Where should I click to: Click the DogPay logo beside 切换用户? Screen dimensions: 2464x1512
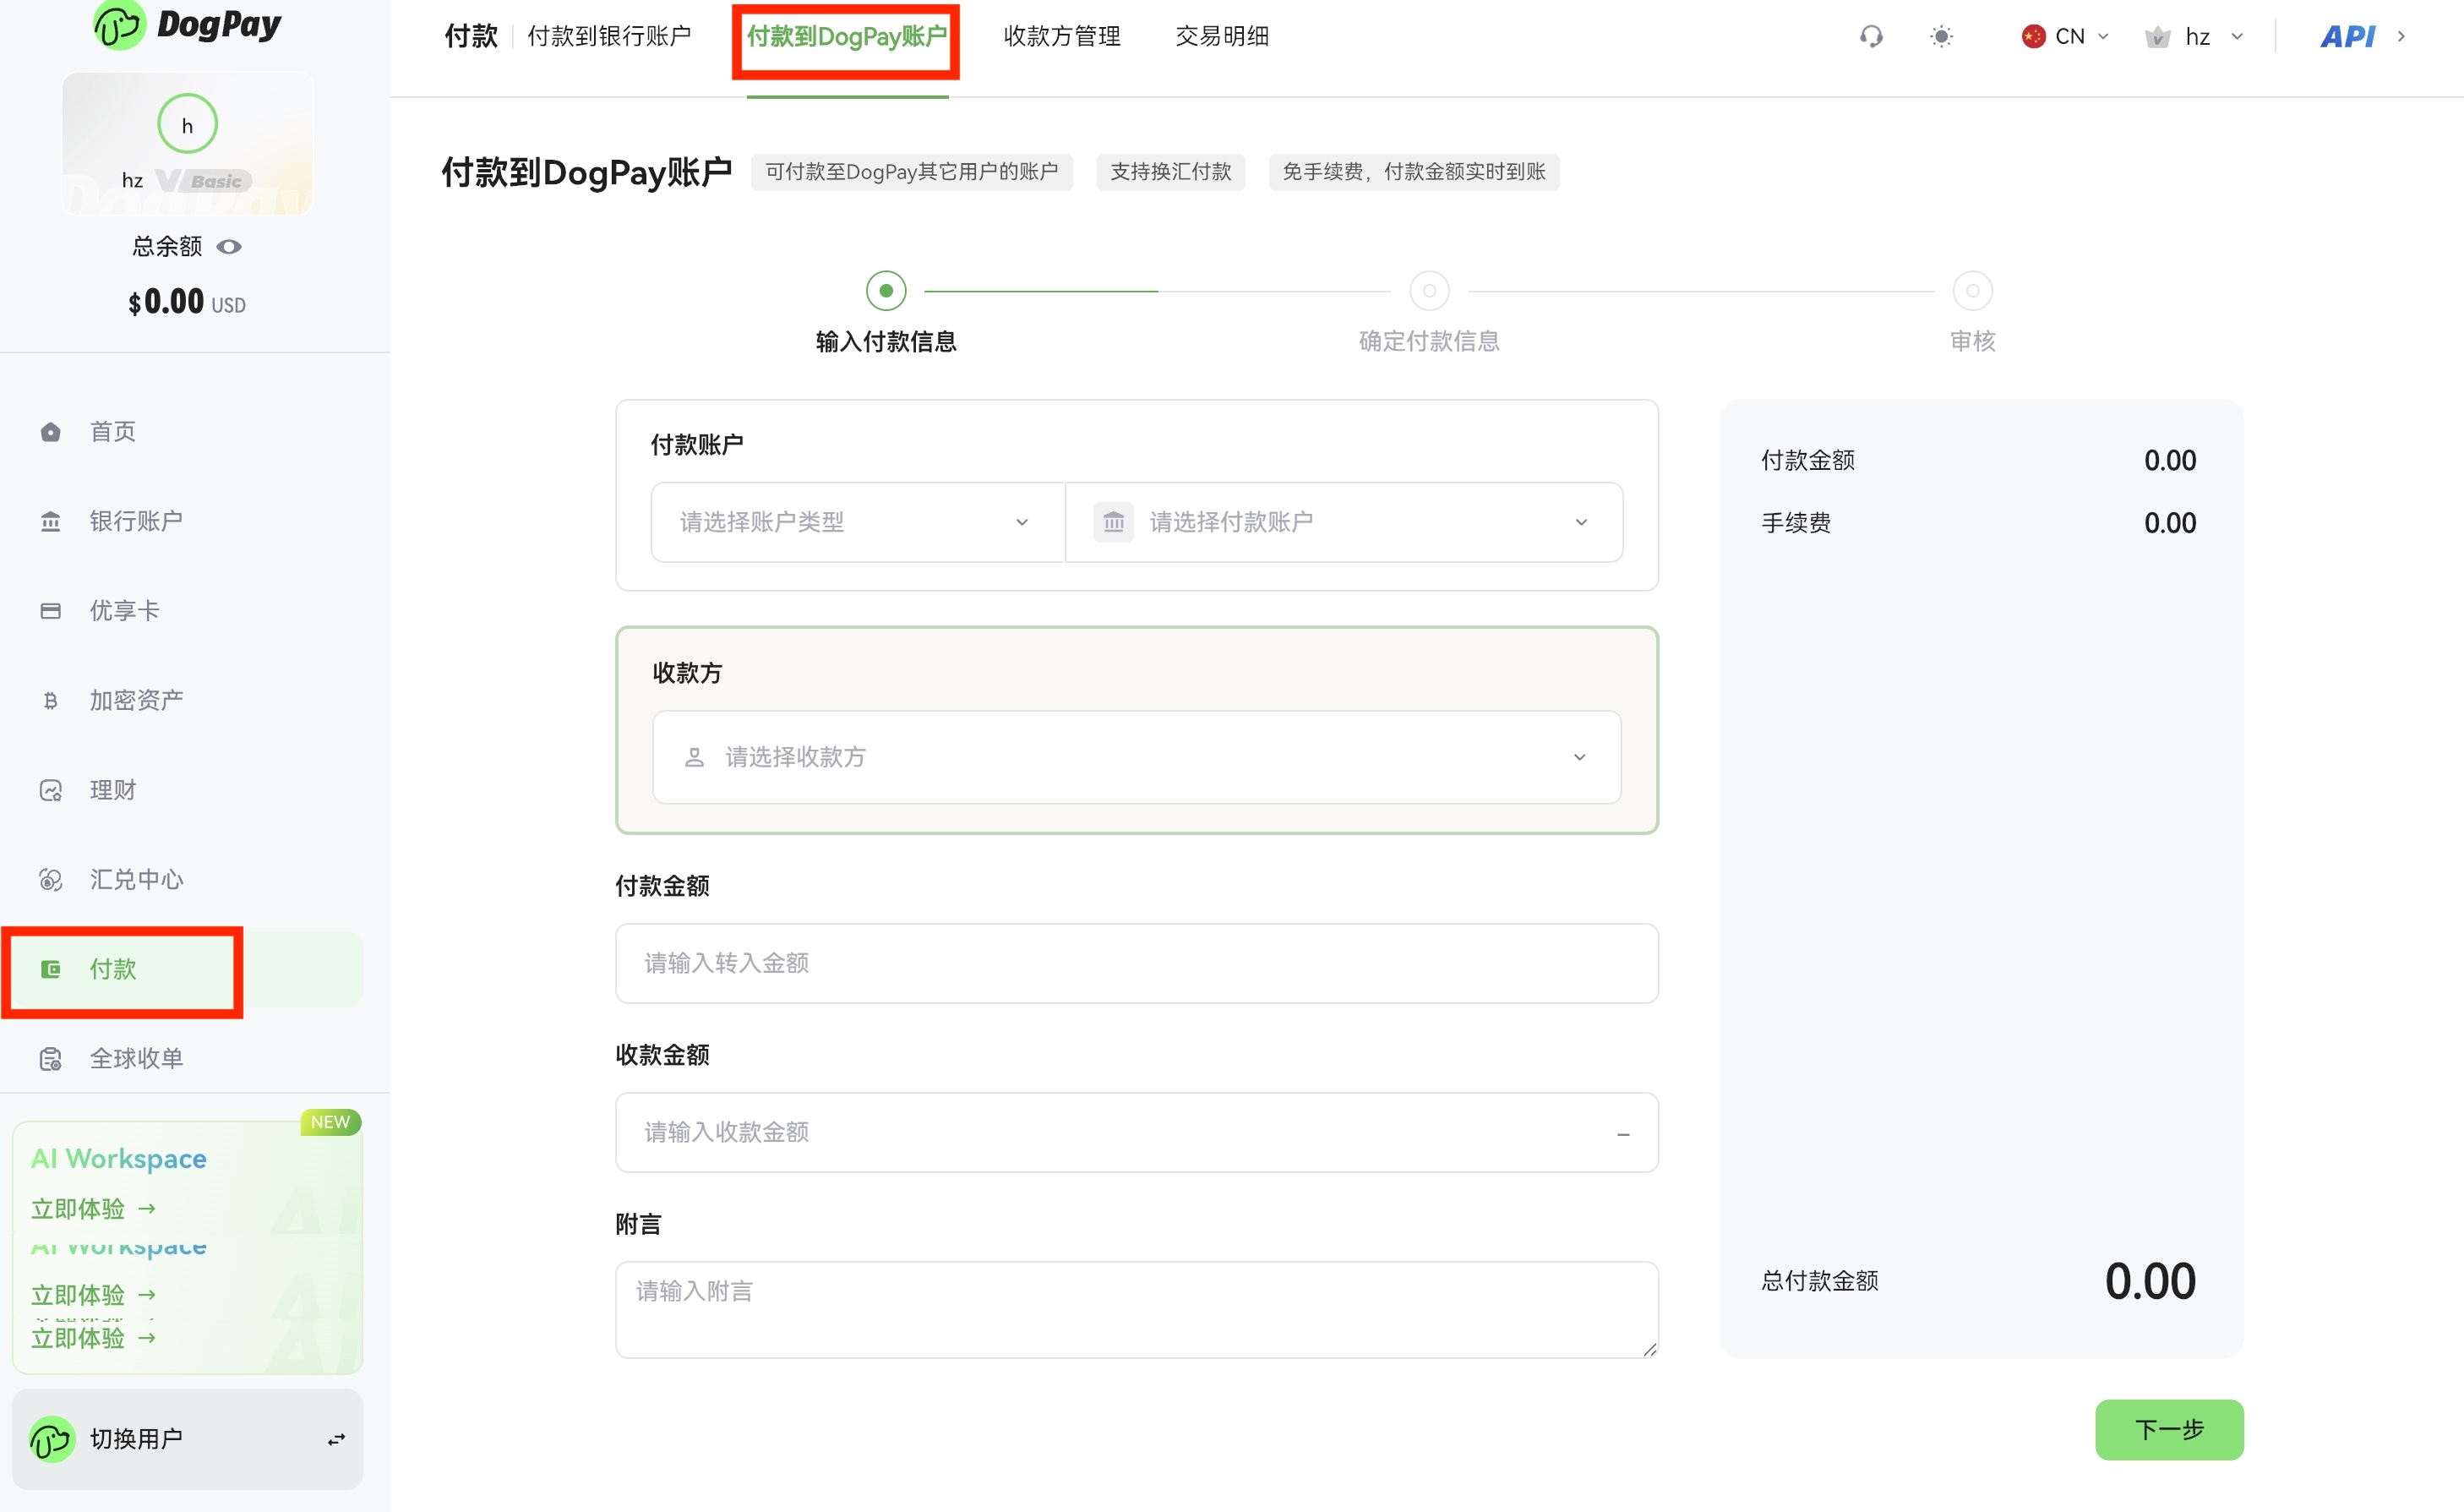pyautogui.click(x=51, y=1439)
